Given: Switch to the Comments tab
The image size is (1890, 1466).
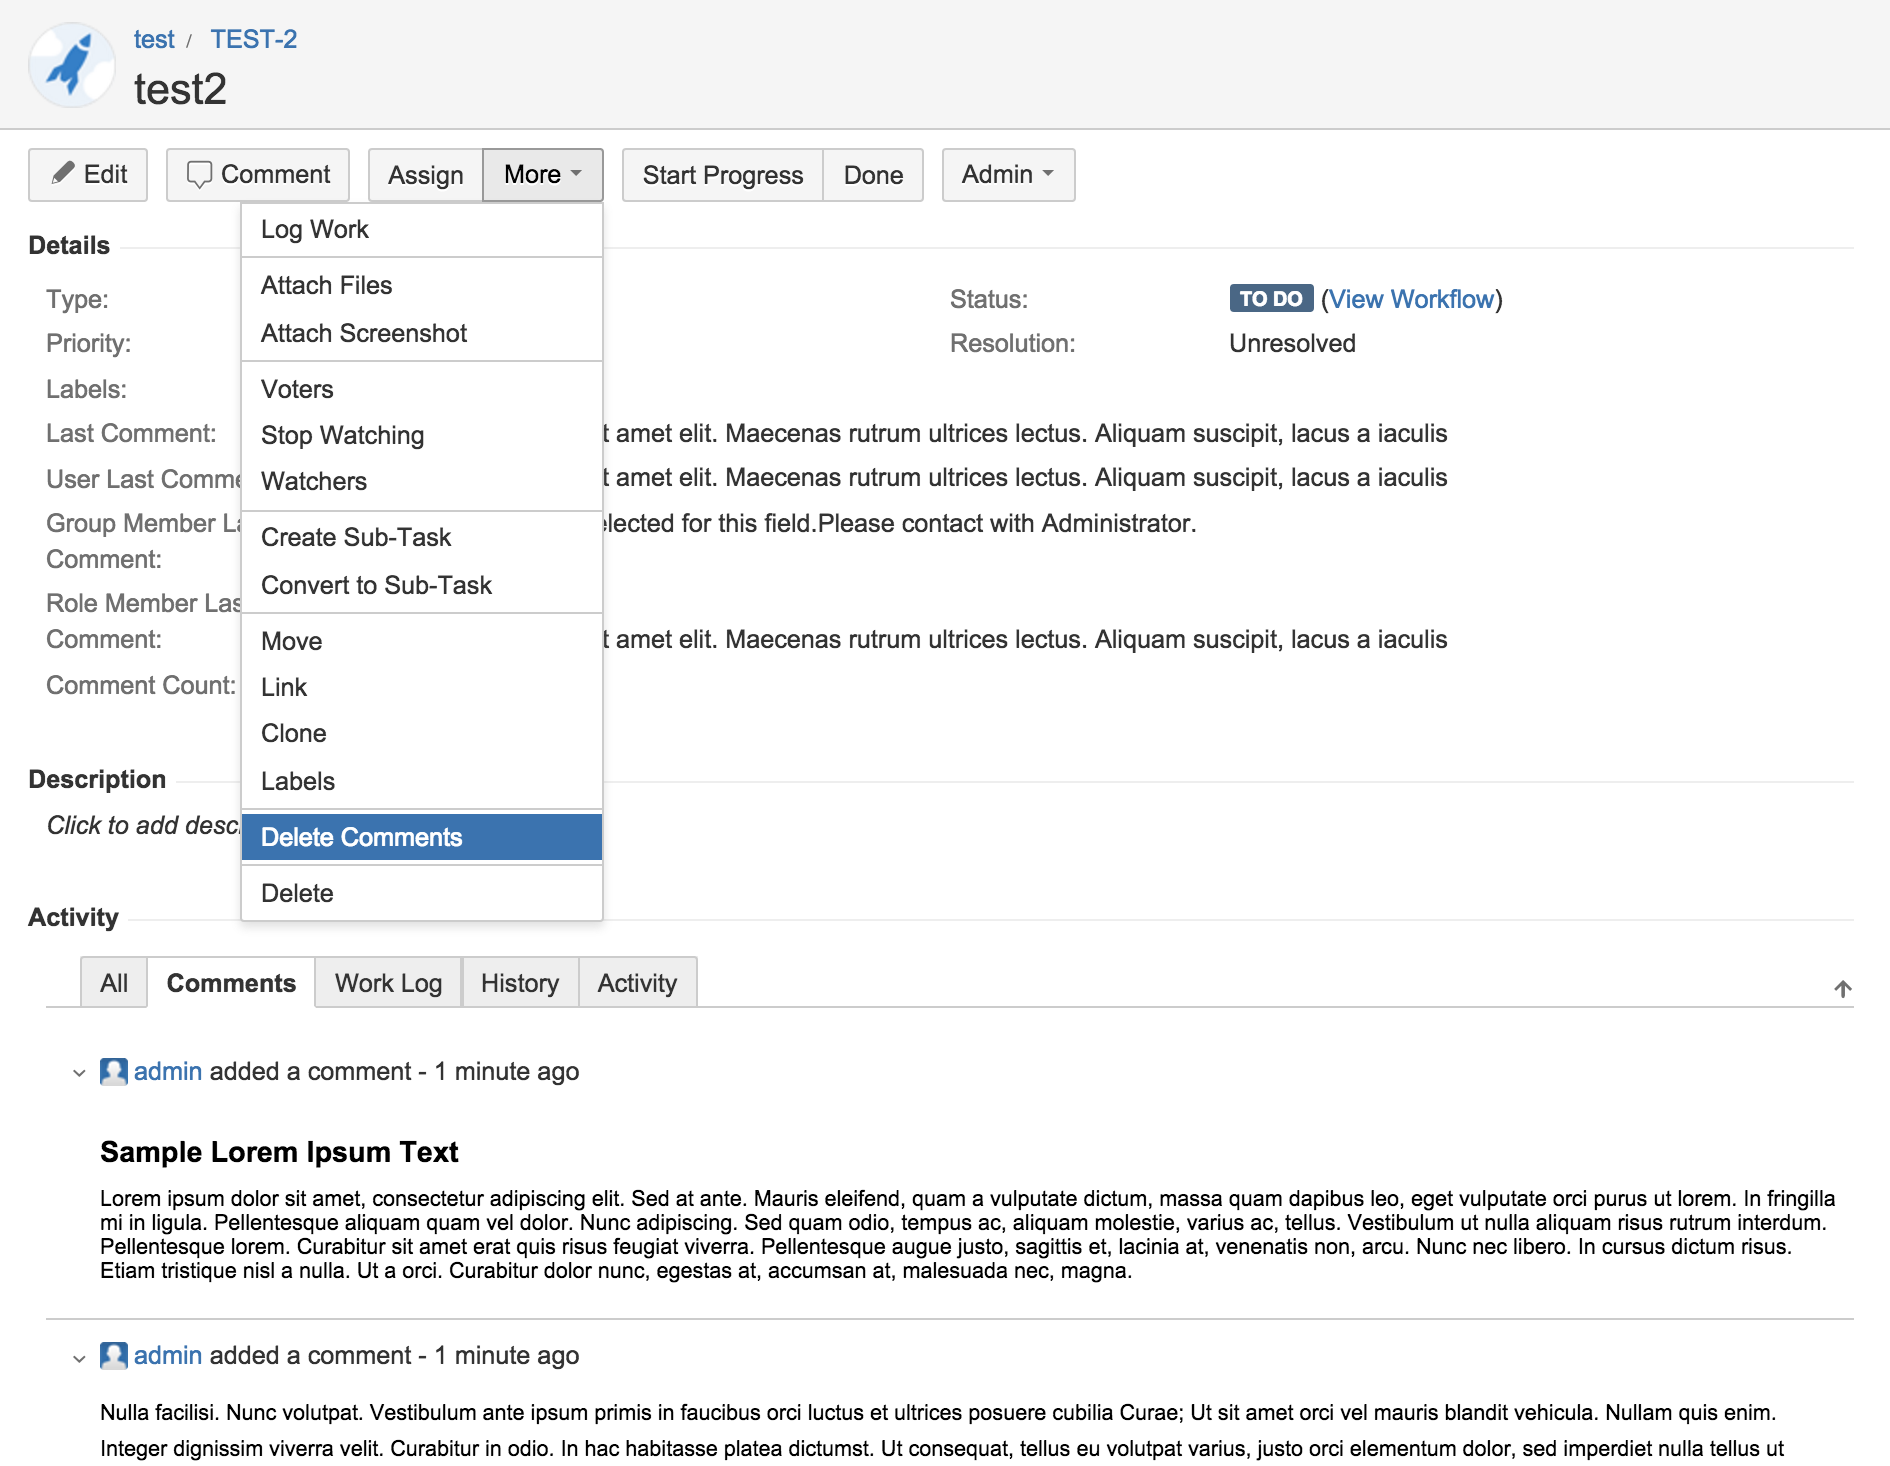Looking at the screenshot, I should pos(231,983).
